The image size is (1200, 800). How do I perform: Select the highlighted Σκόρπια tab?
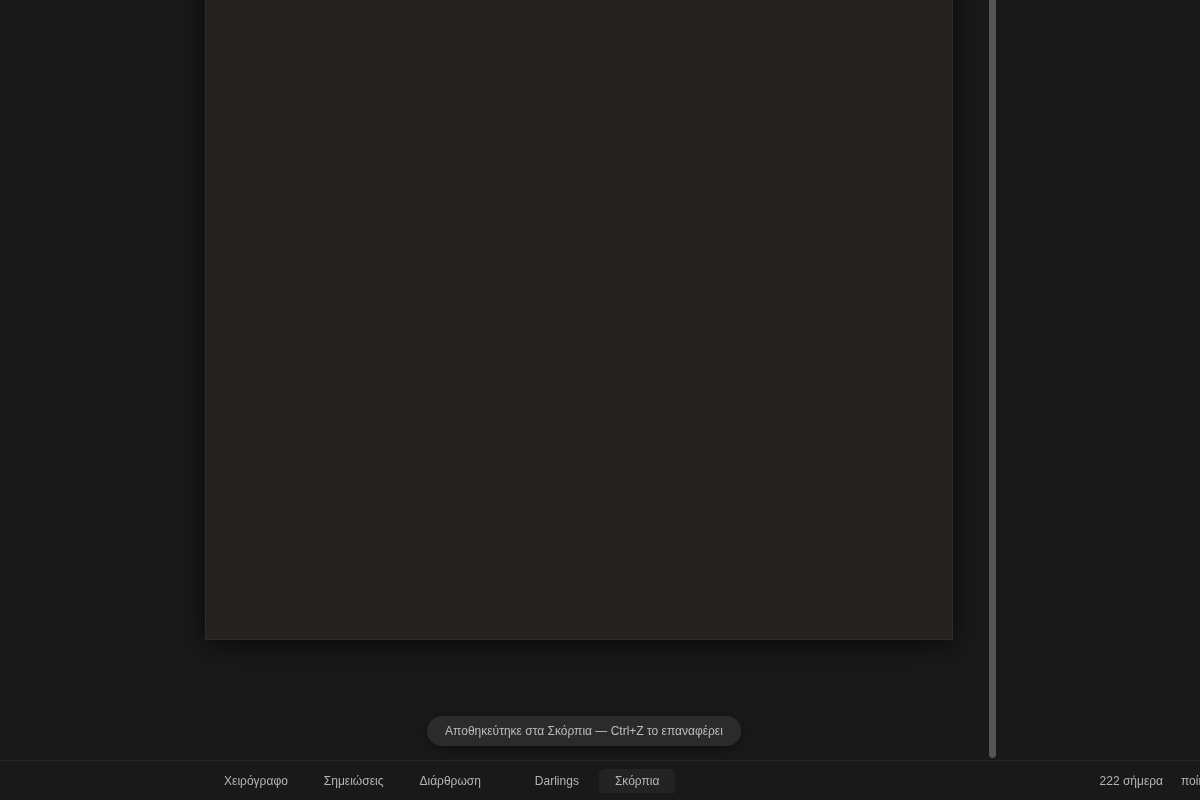(637, 781)
